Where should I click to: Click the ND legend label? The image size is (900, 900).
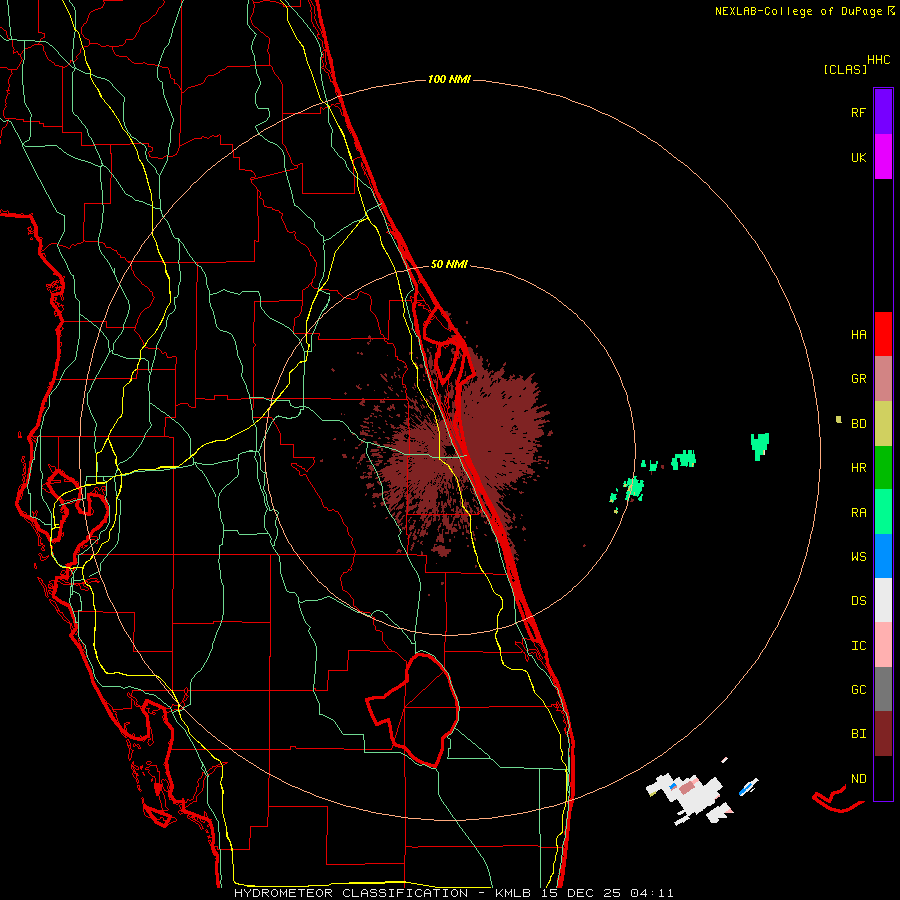pyautogui.click(x=858, y=779)
